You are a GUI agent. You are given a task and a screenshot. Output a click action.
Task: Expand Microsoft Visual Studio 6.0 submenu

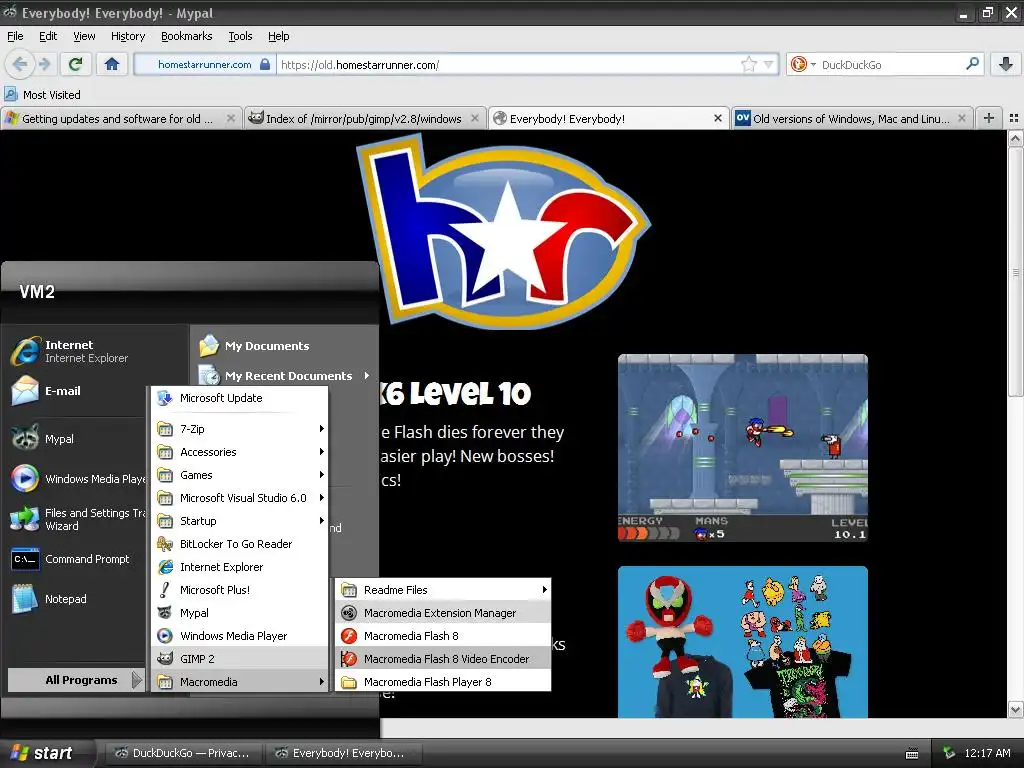[240, 498]
